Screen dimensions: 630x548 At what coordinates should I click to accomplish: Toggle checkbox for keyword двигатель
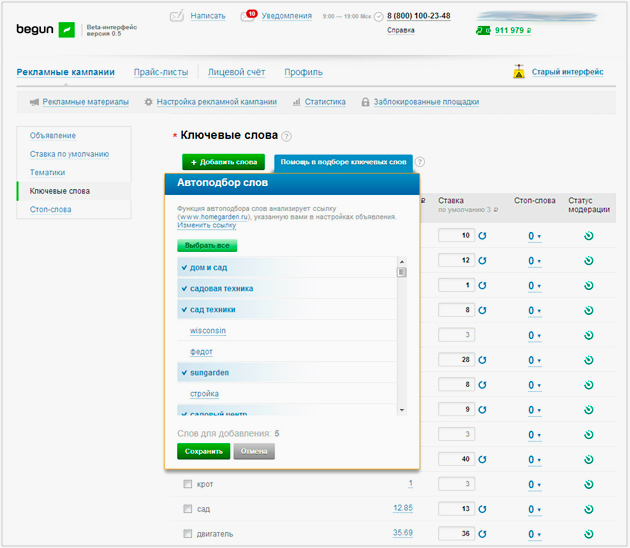click(x=187, y=533)
